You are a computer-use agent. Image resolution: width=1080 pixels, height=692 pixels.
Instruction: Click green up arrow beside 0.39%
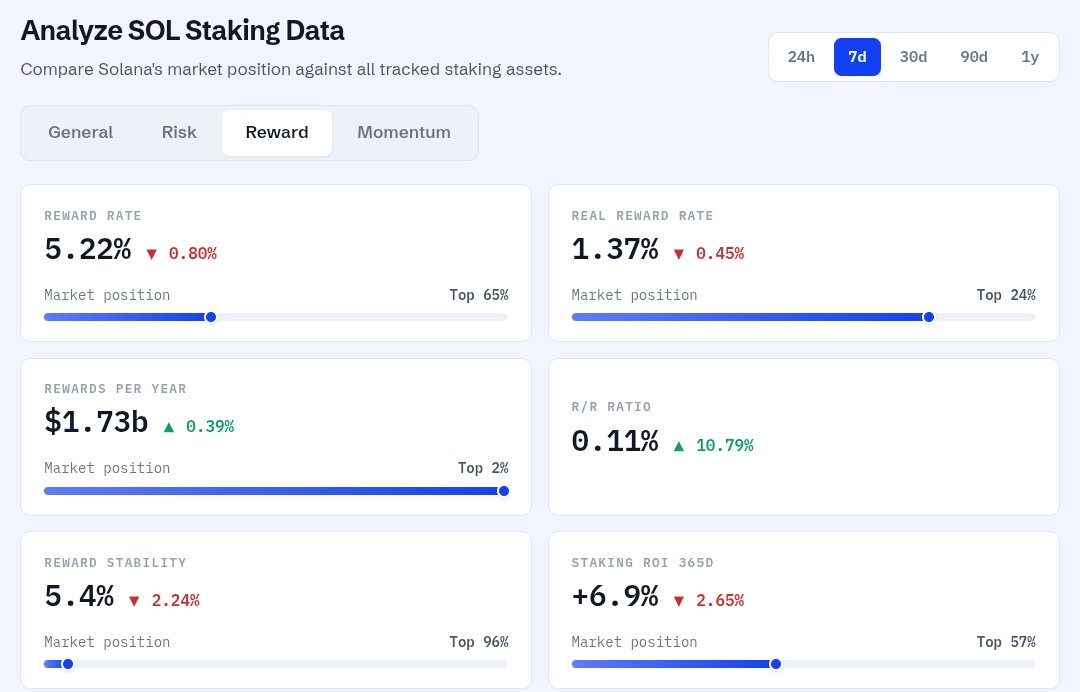pos(169,427)
